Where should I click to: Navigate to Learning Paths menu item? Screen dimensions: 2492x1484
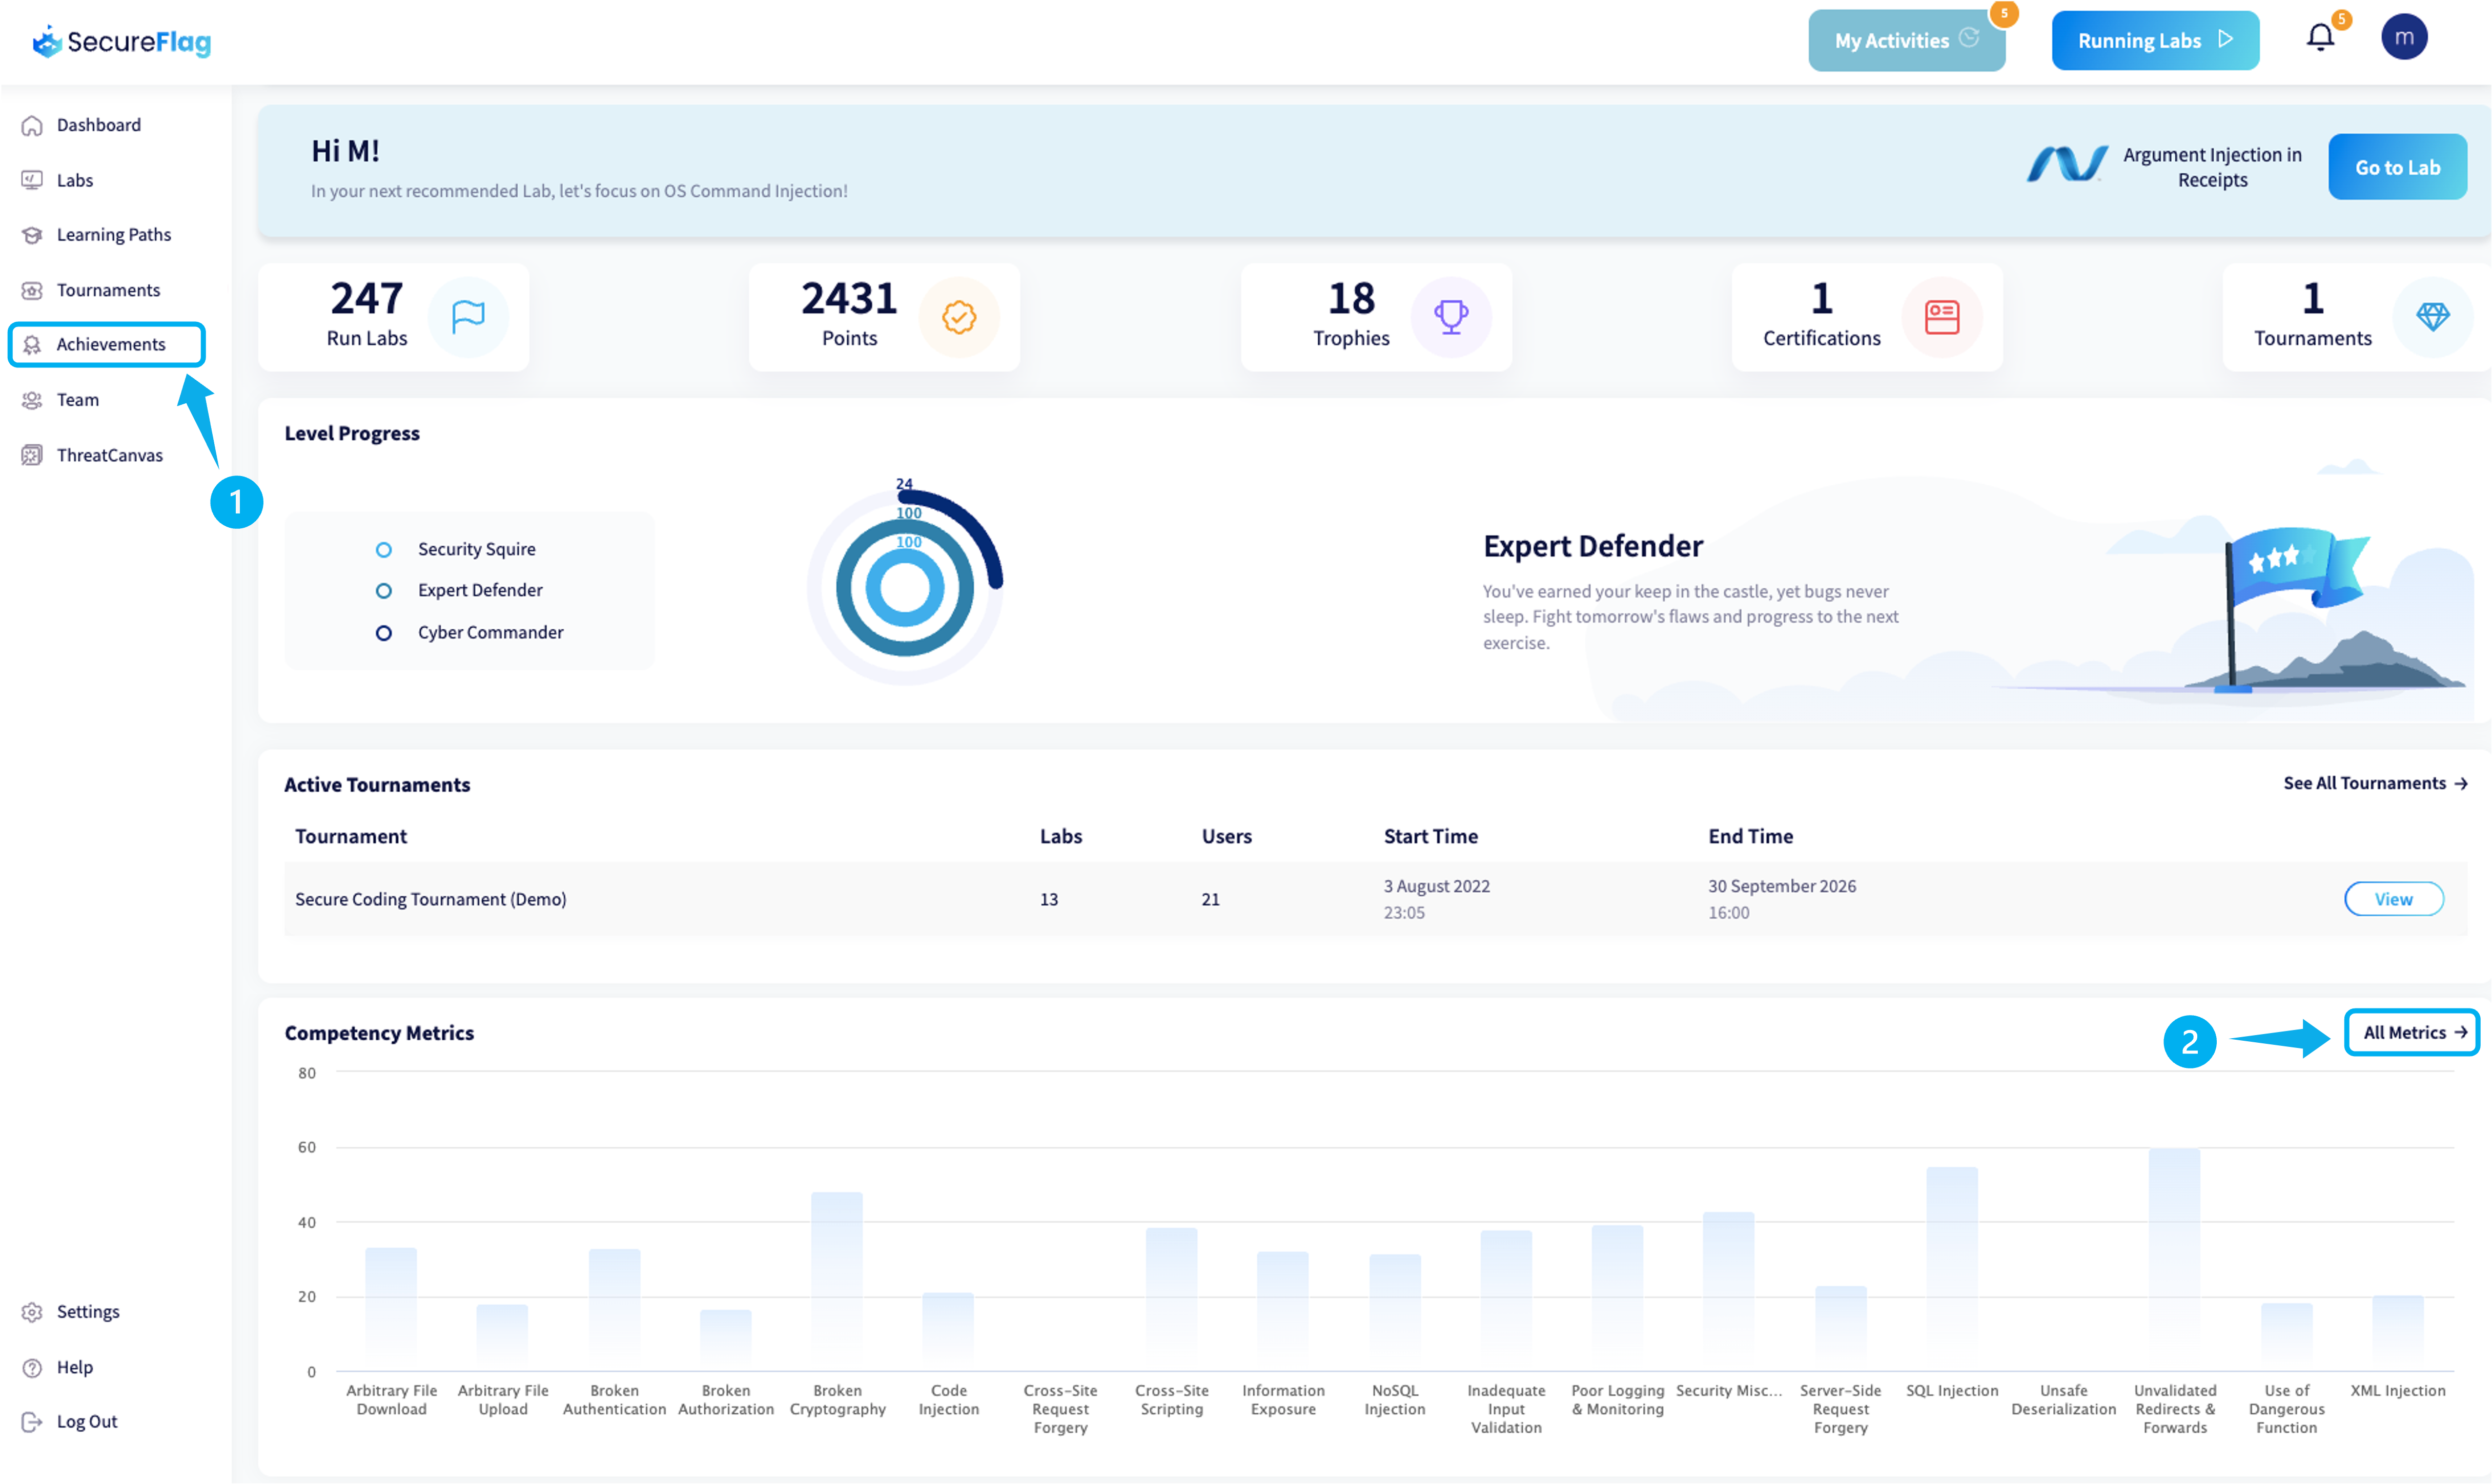(113, 234)
